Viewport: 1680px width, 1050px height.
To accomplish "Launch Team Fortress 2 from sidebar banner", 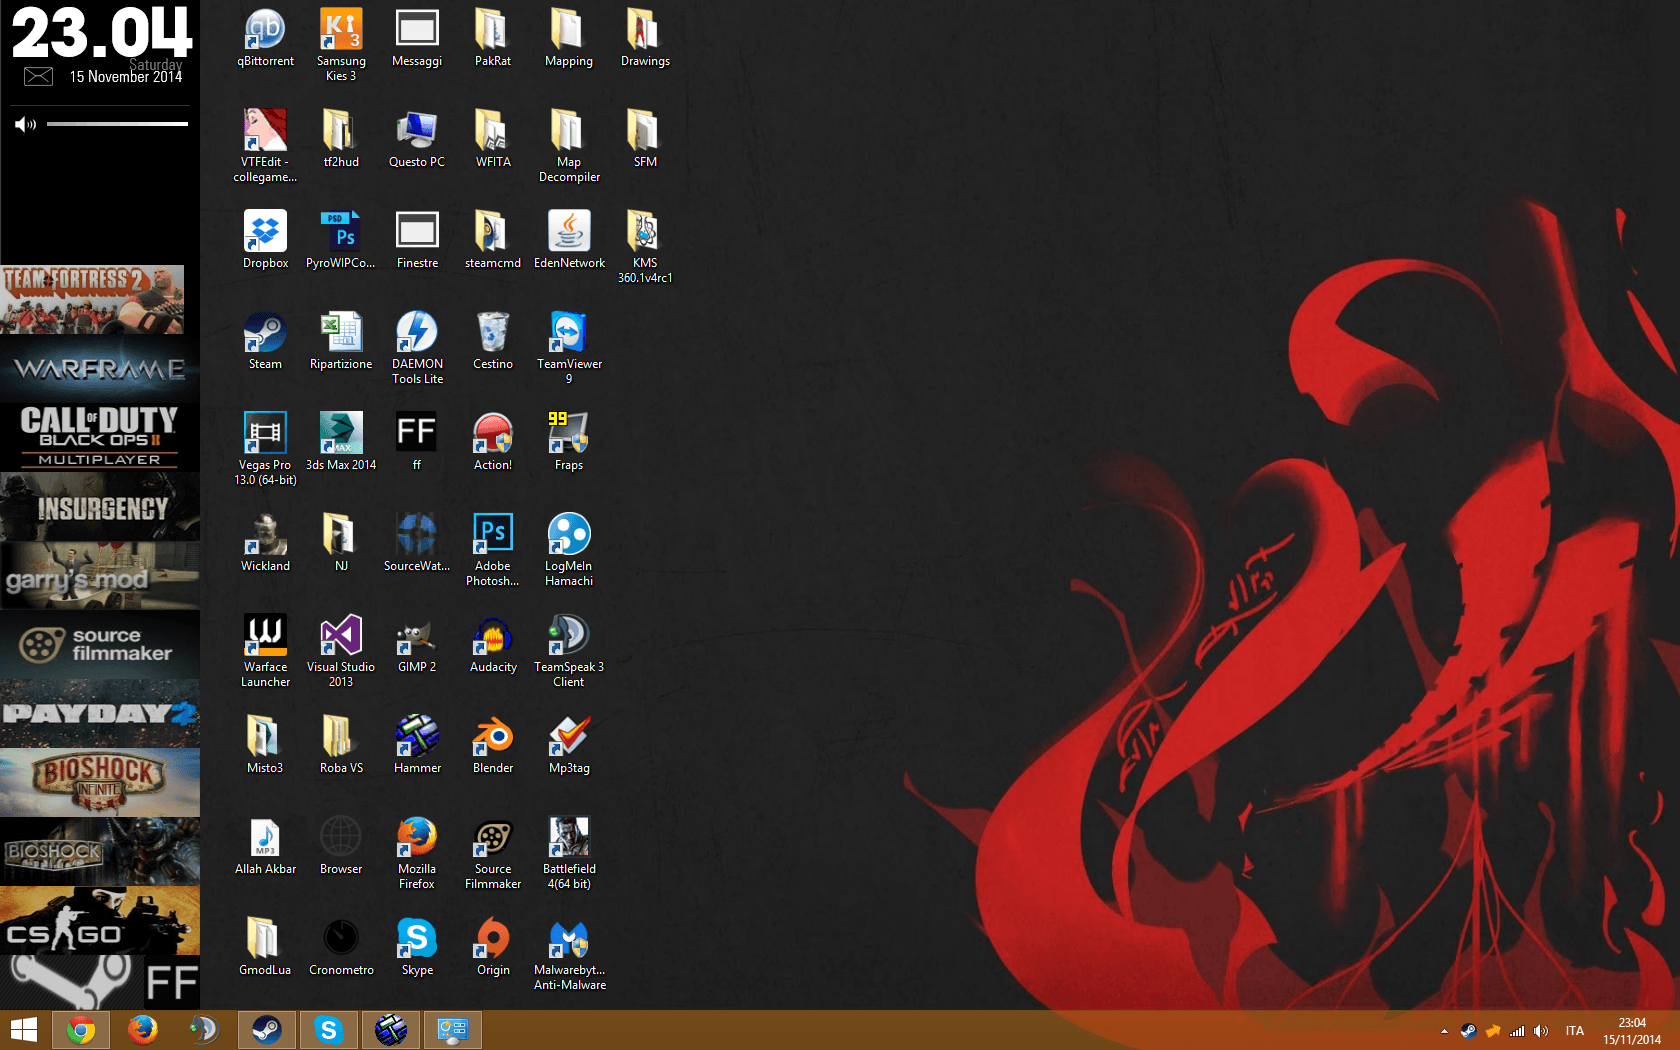I will click(92, 299).
